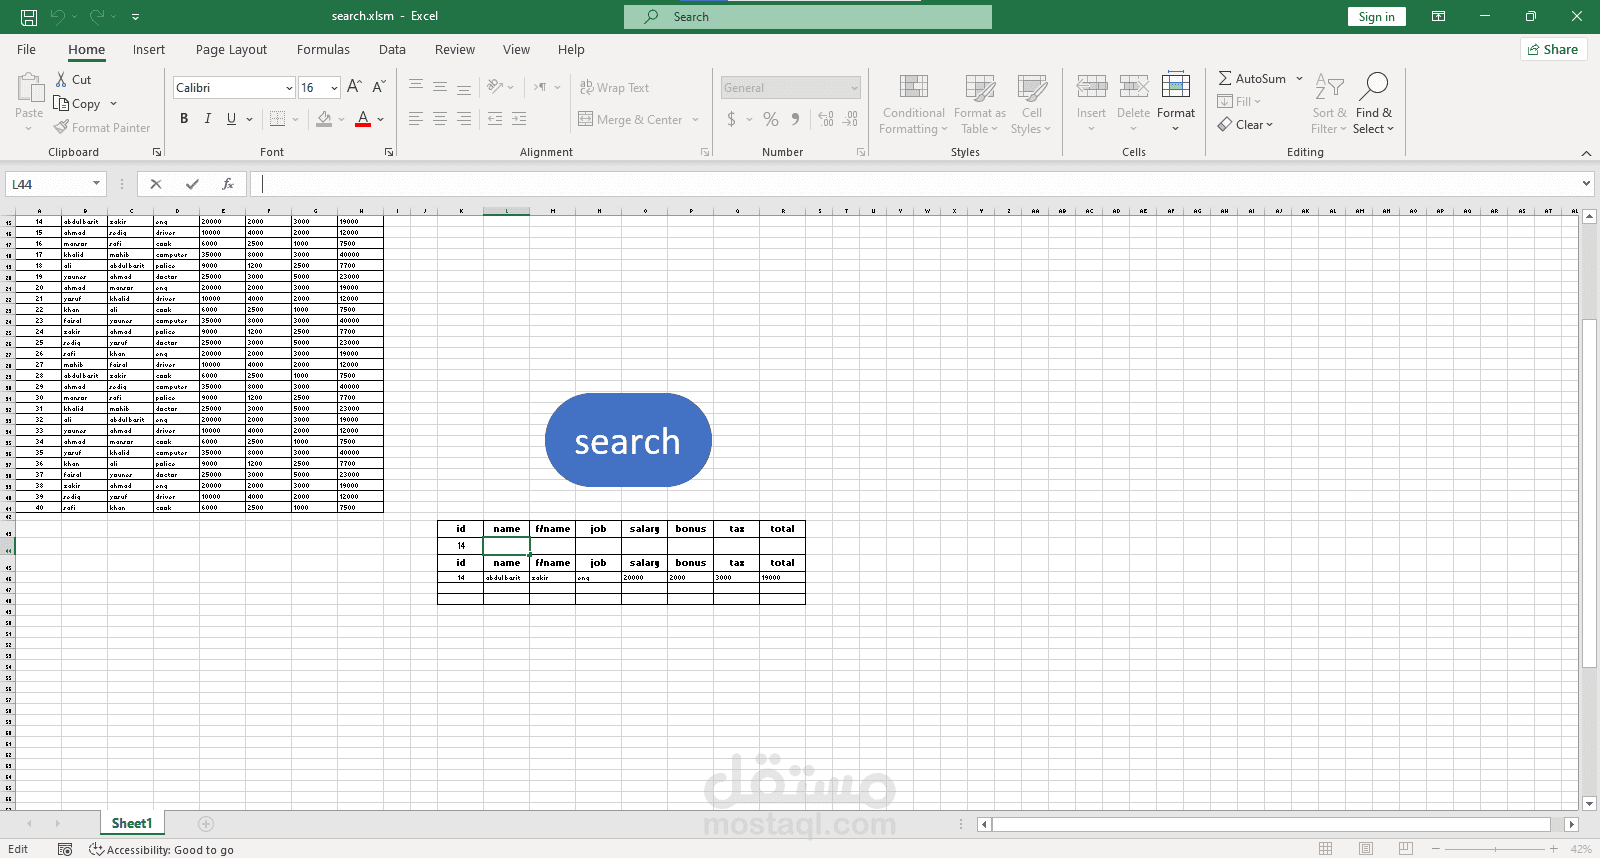
Task: Increase font size with the large A icon
Action: 354,87
